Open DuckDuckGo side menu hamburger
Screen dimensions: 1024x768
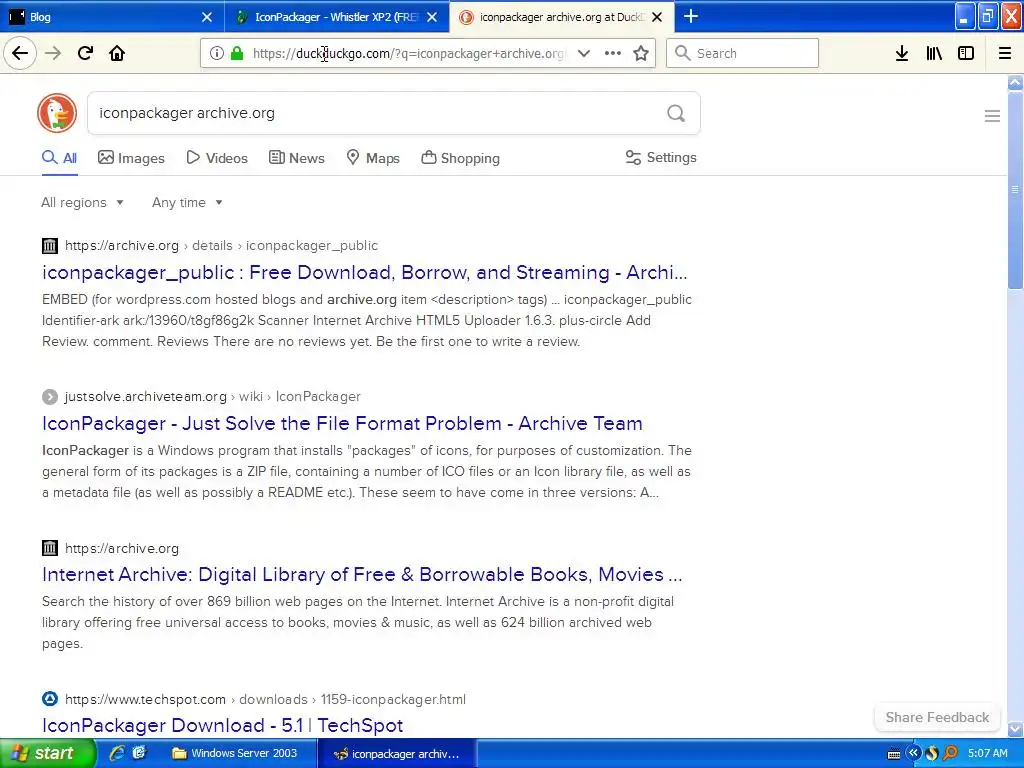click(x=992, y=116)
